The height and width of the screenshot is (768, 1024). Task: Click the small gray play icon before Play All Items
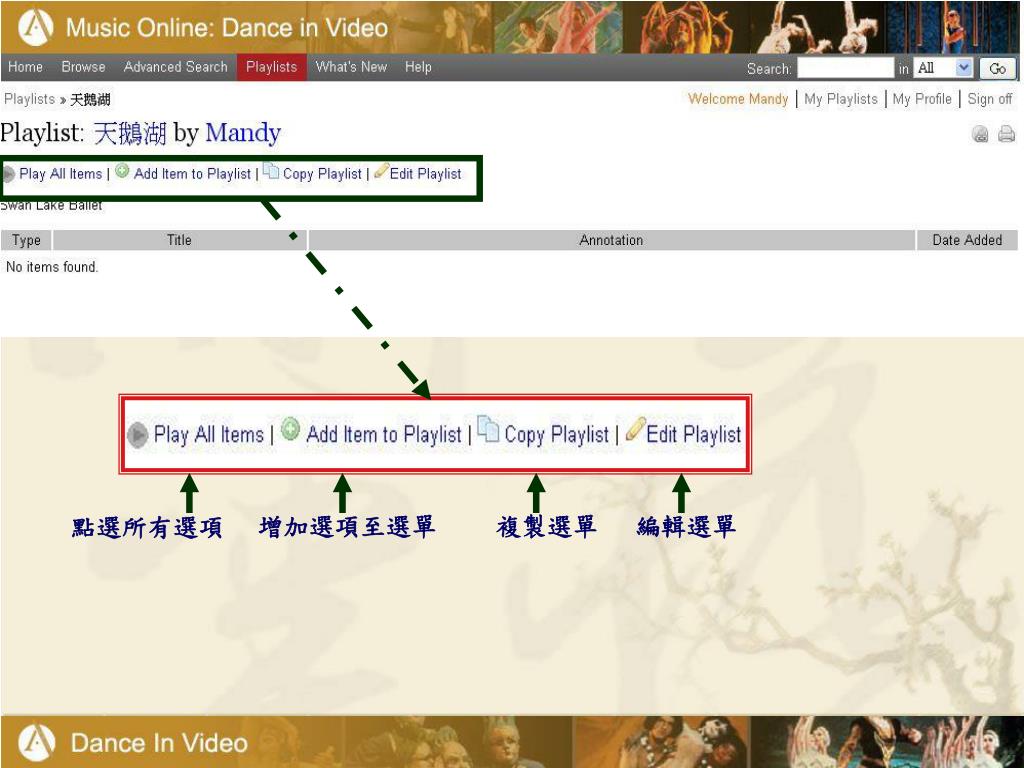(8, 174)
